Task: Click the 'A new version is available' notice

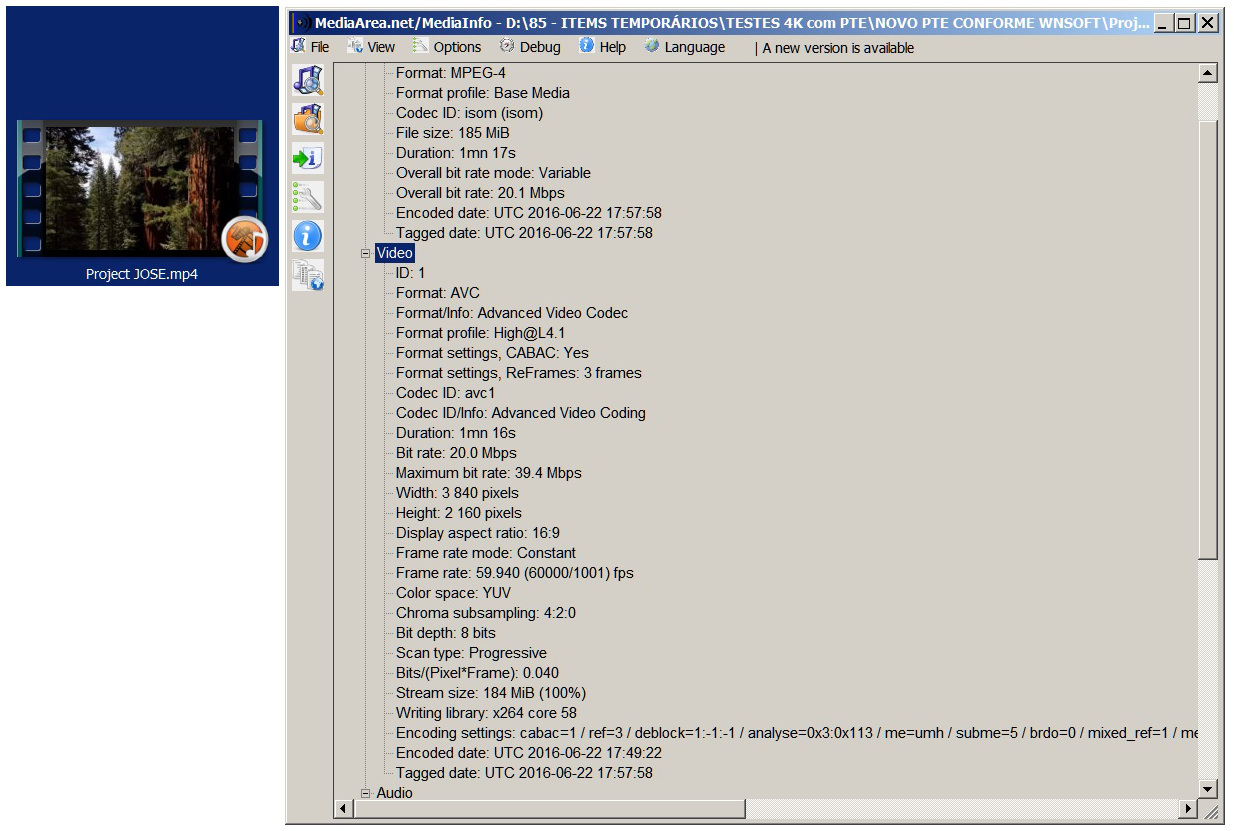Action: coord(838,48)
